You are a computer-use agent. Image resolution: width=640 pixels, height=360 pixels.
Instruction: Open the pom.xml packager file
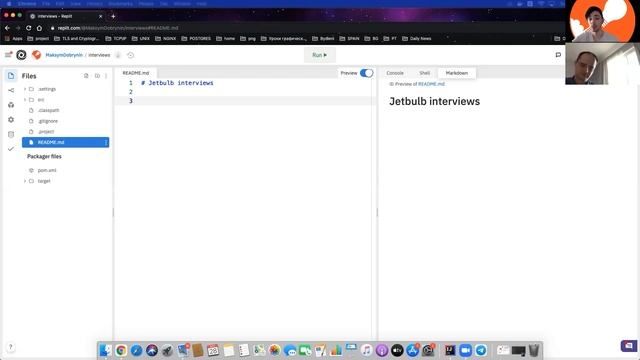point(47,170)
